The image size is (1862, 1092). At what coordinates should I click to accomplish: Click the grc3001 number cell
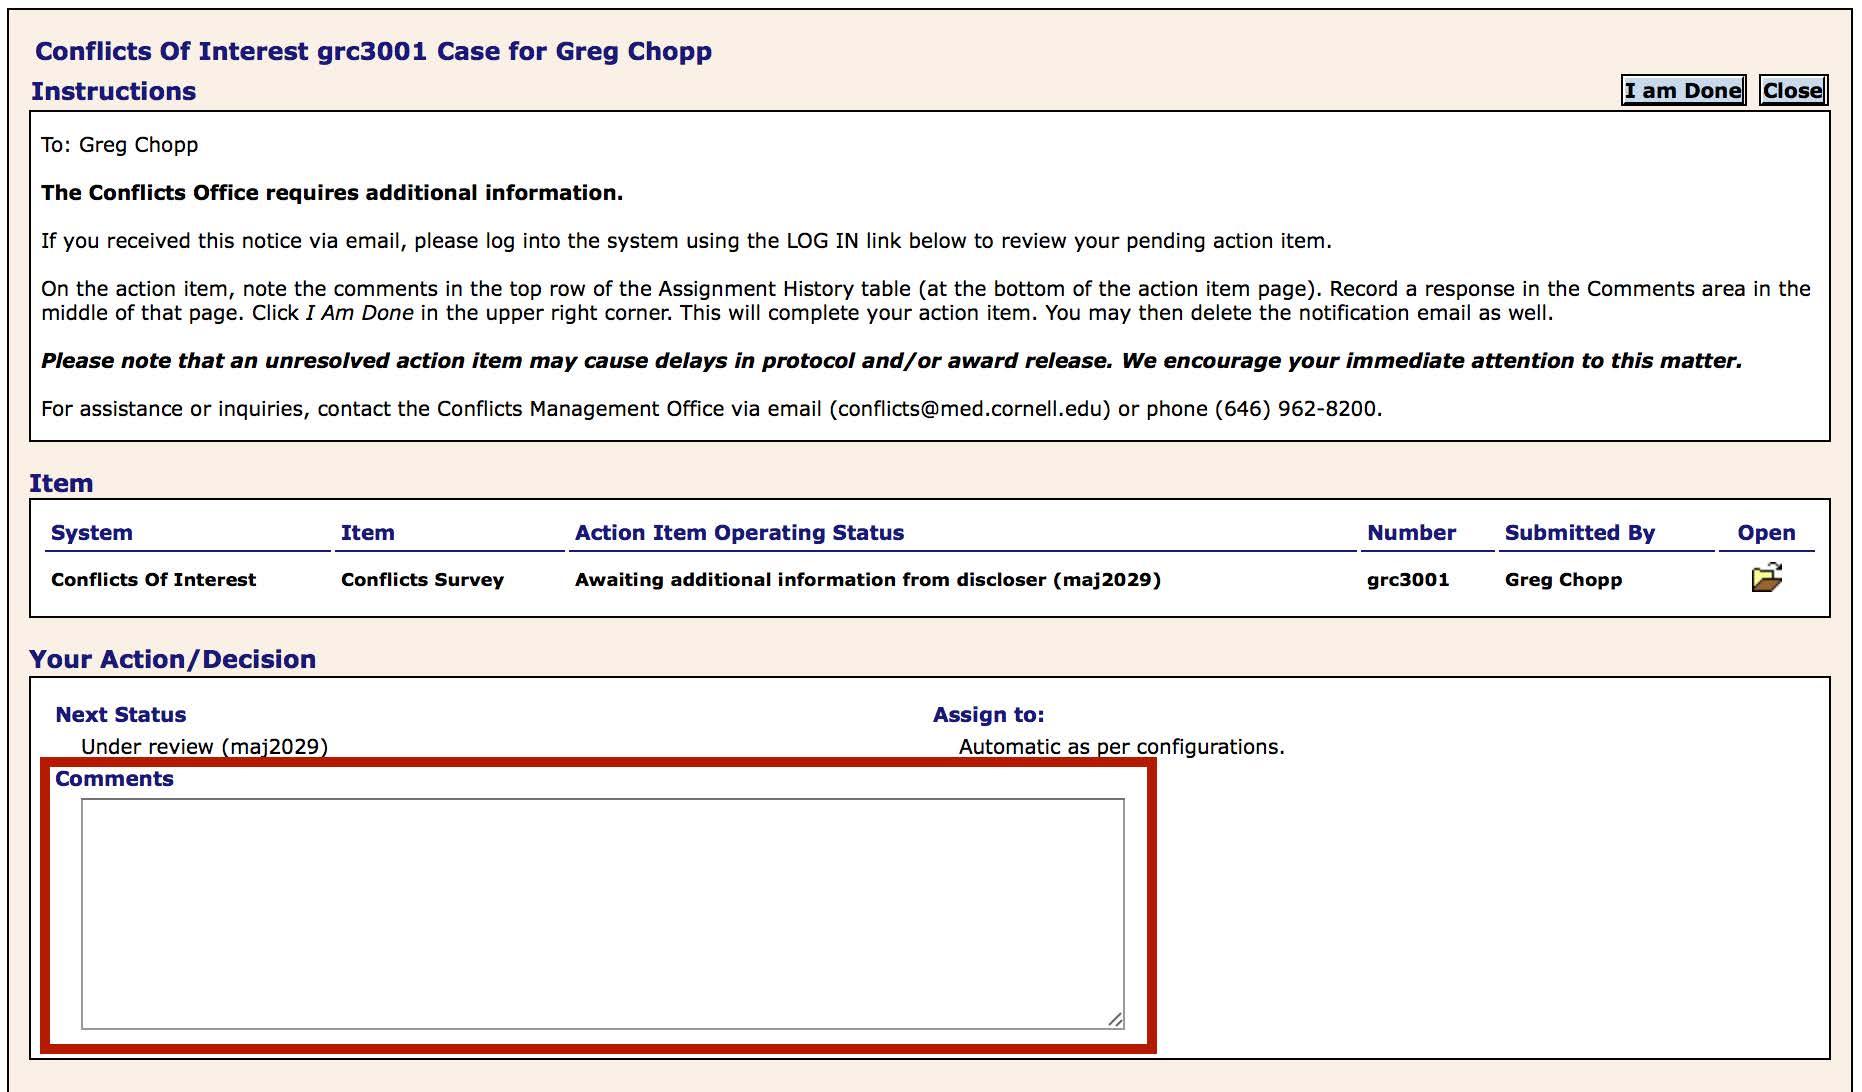(1408, 580)
